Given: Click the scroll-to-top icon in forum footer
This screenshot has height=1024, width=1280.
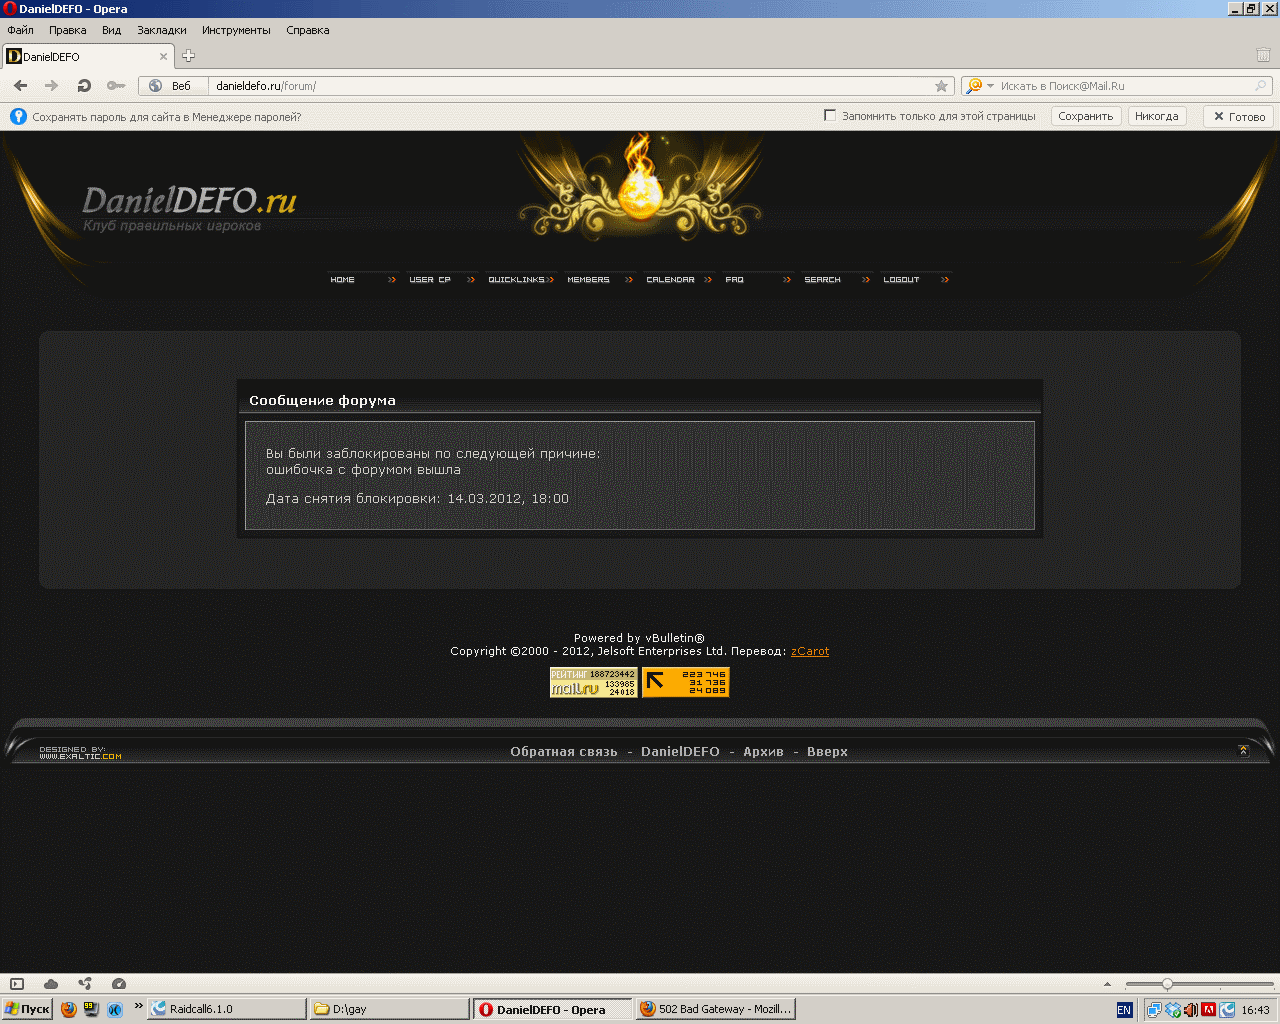Looking at the screenshot, I should click(x=1244, y=750).
